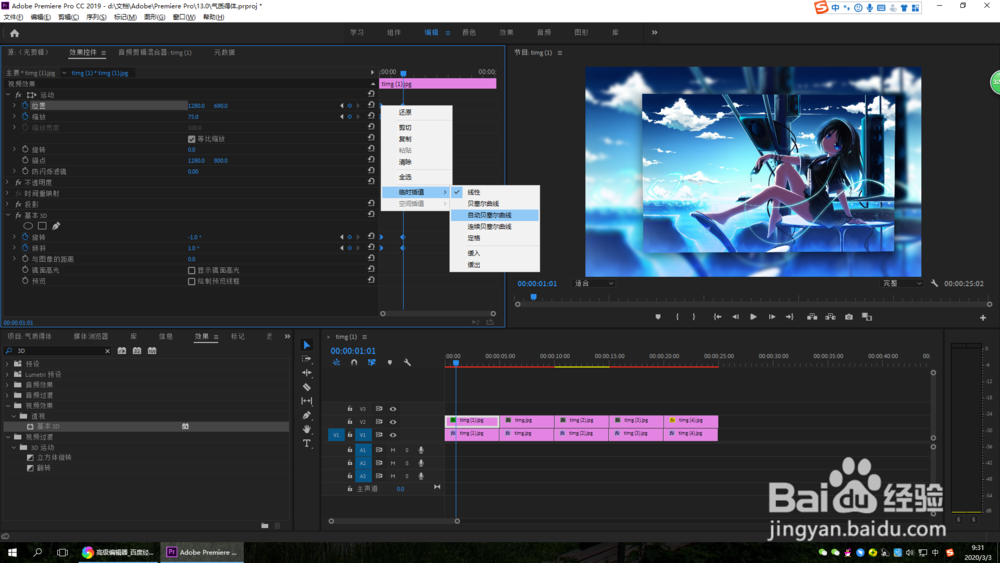The width and height of the screenshot is (1000, 563).
Task: Select the Selection arrow tool
Action: (307, 345)
